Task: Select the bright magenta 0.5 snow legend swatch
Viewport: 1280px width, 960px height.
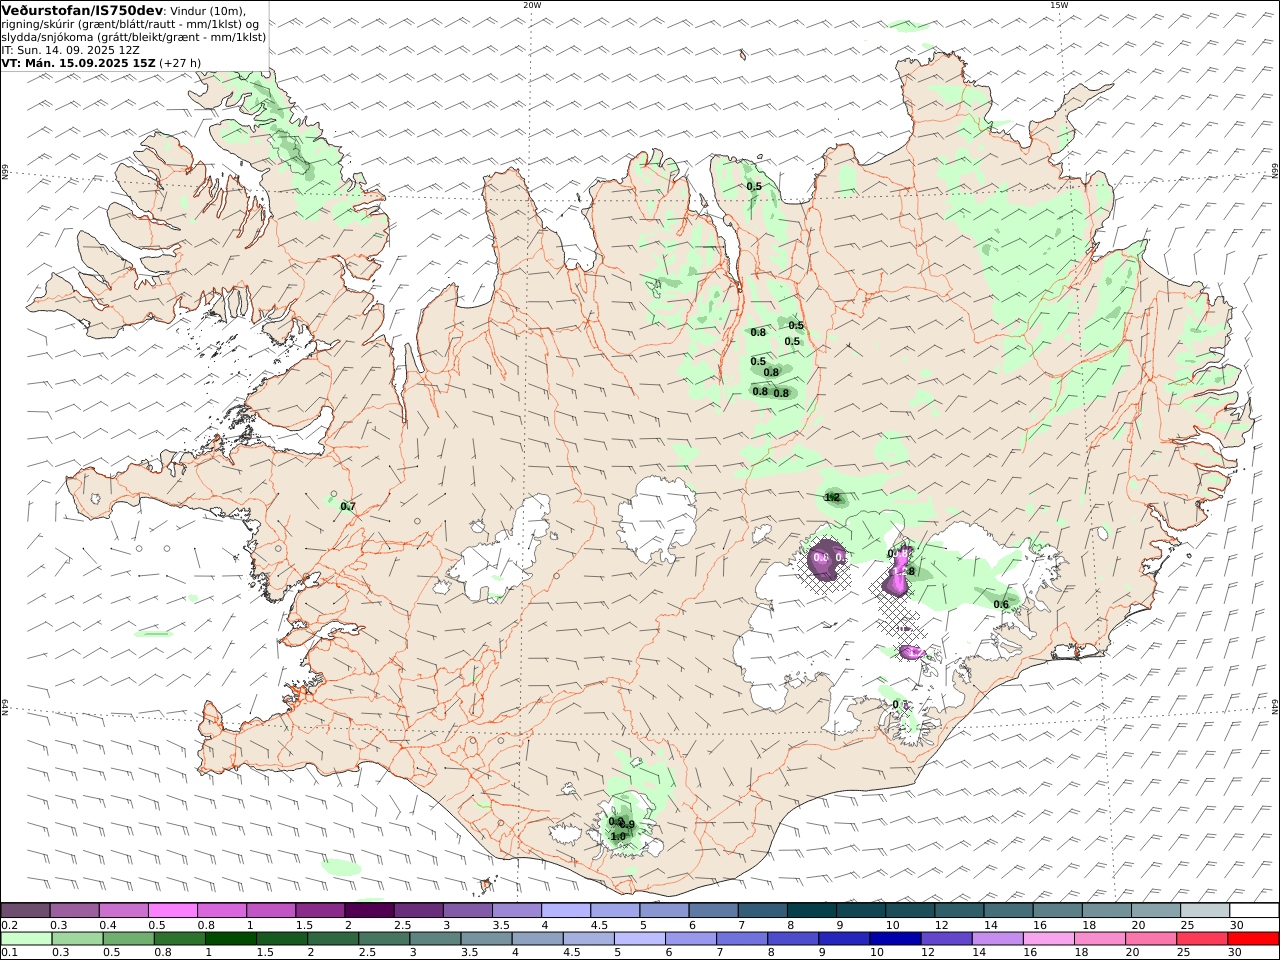Action: click(173, 910)
